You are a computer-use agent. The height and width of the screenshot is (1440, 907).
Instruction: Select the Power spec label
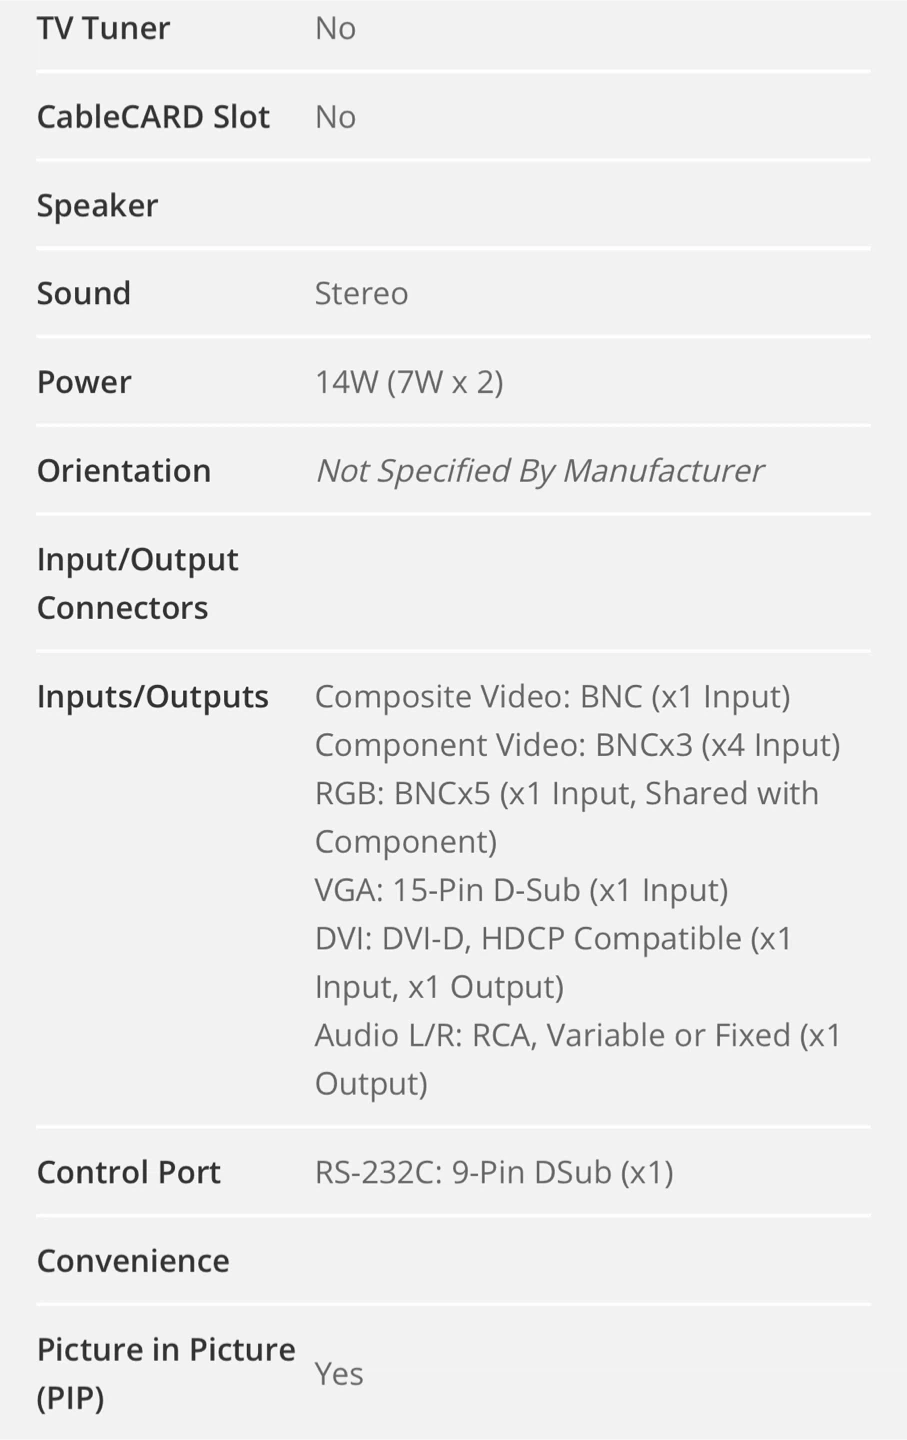coord(84,382)
